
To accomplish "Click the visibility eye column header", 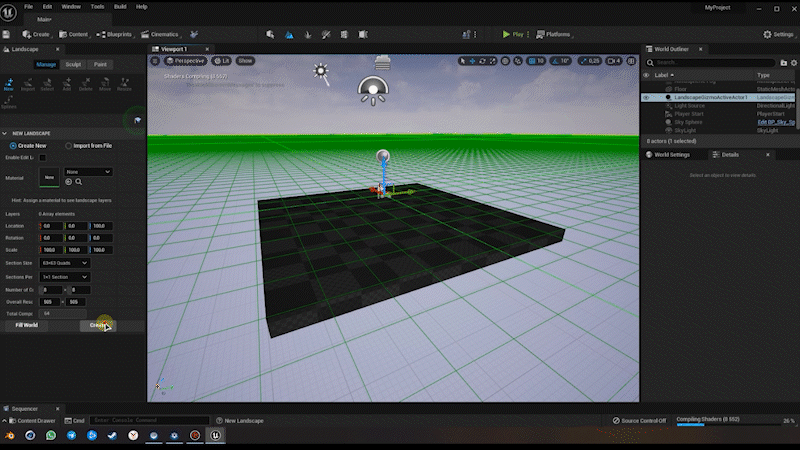I will pyautogui.click(x=646, y=75).
